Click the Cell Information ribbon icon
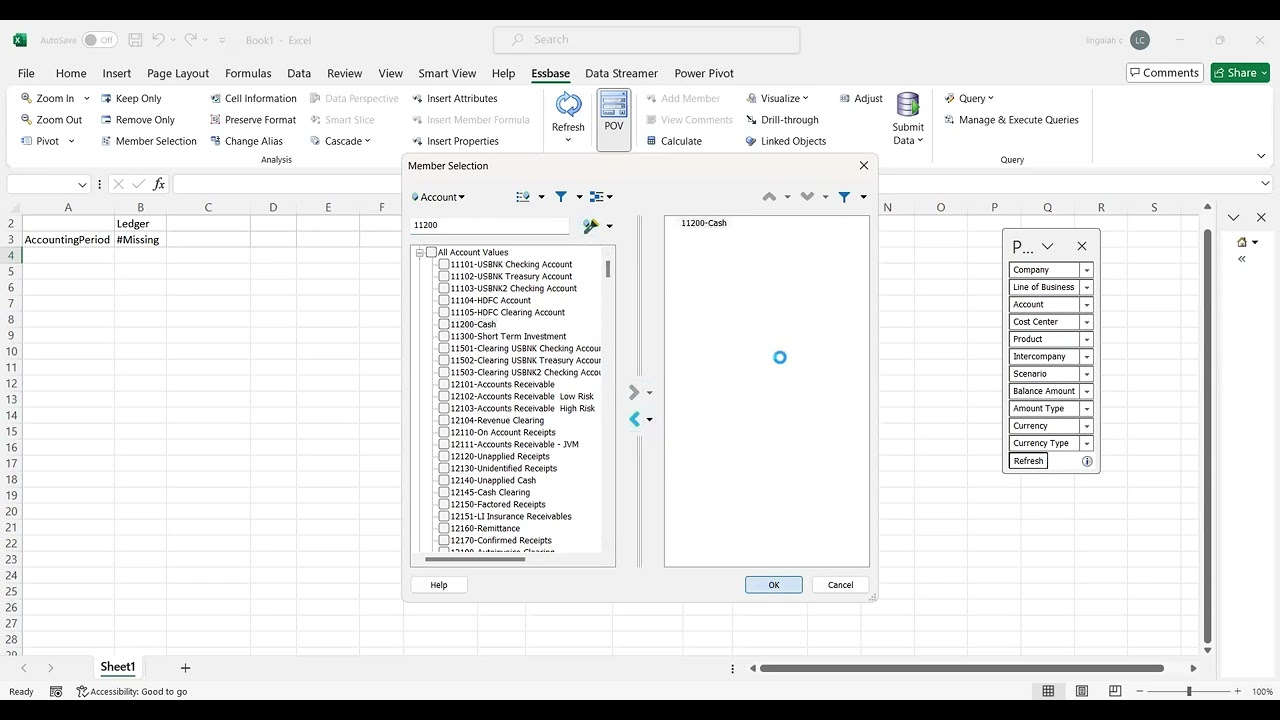1280x720 pixels. click(215, 98)
